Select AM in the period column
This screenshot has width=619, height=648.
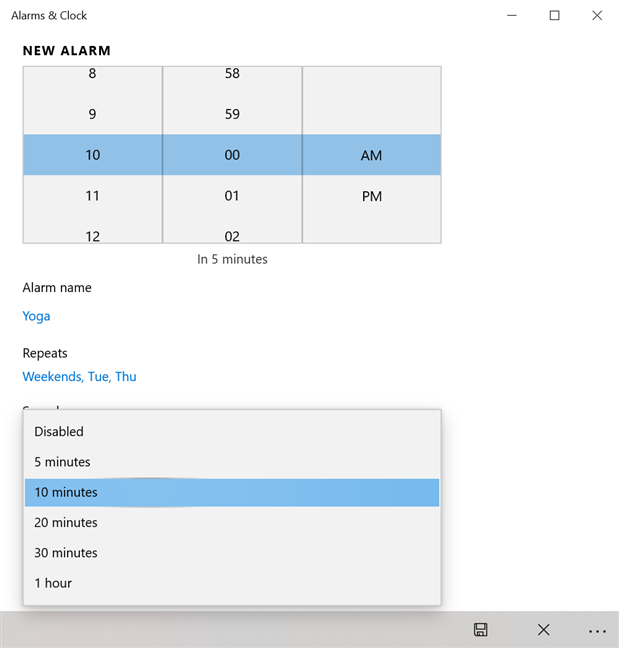click(372, 155)
